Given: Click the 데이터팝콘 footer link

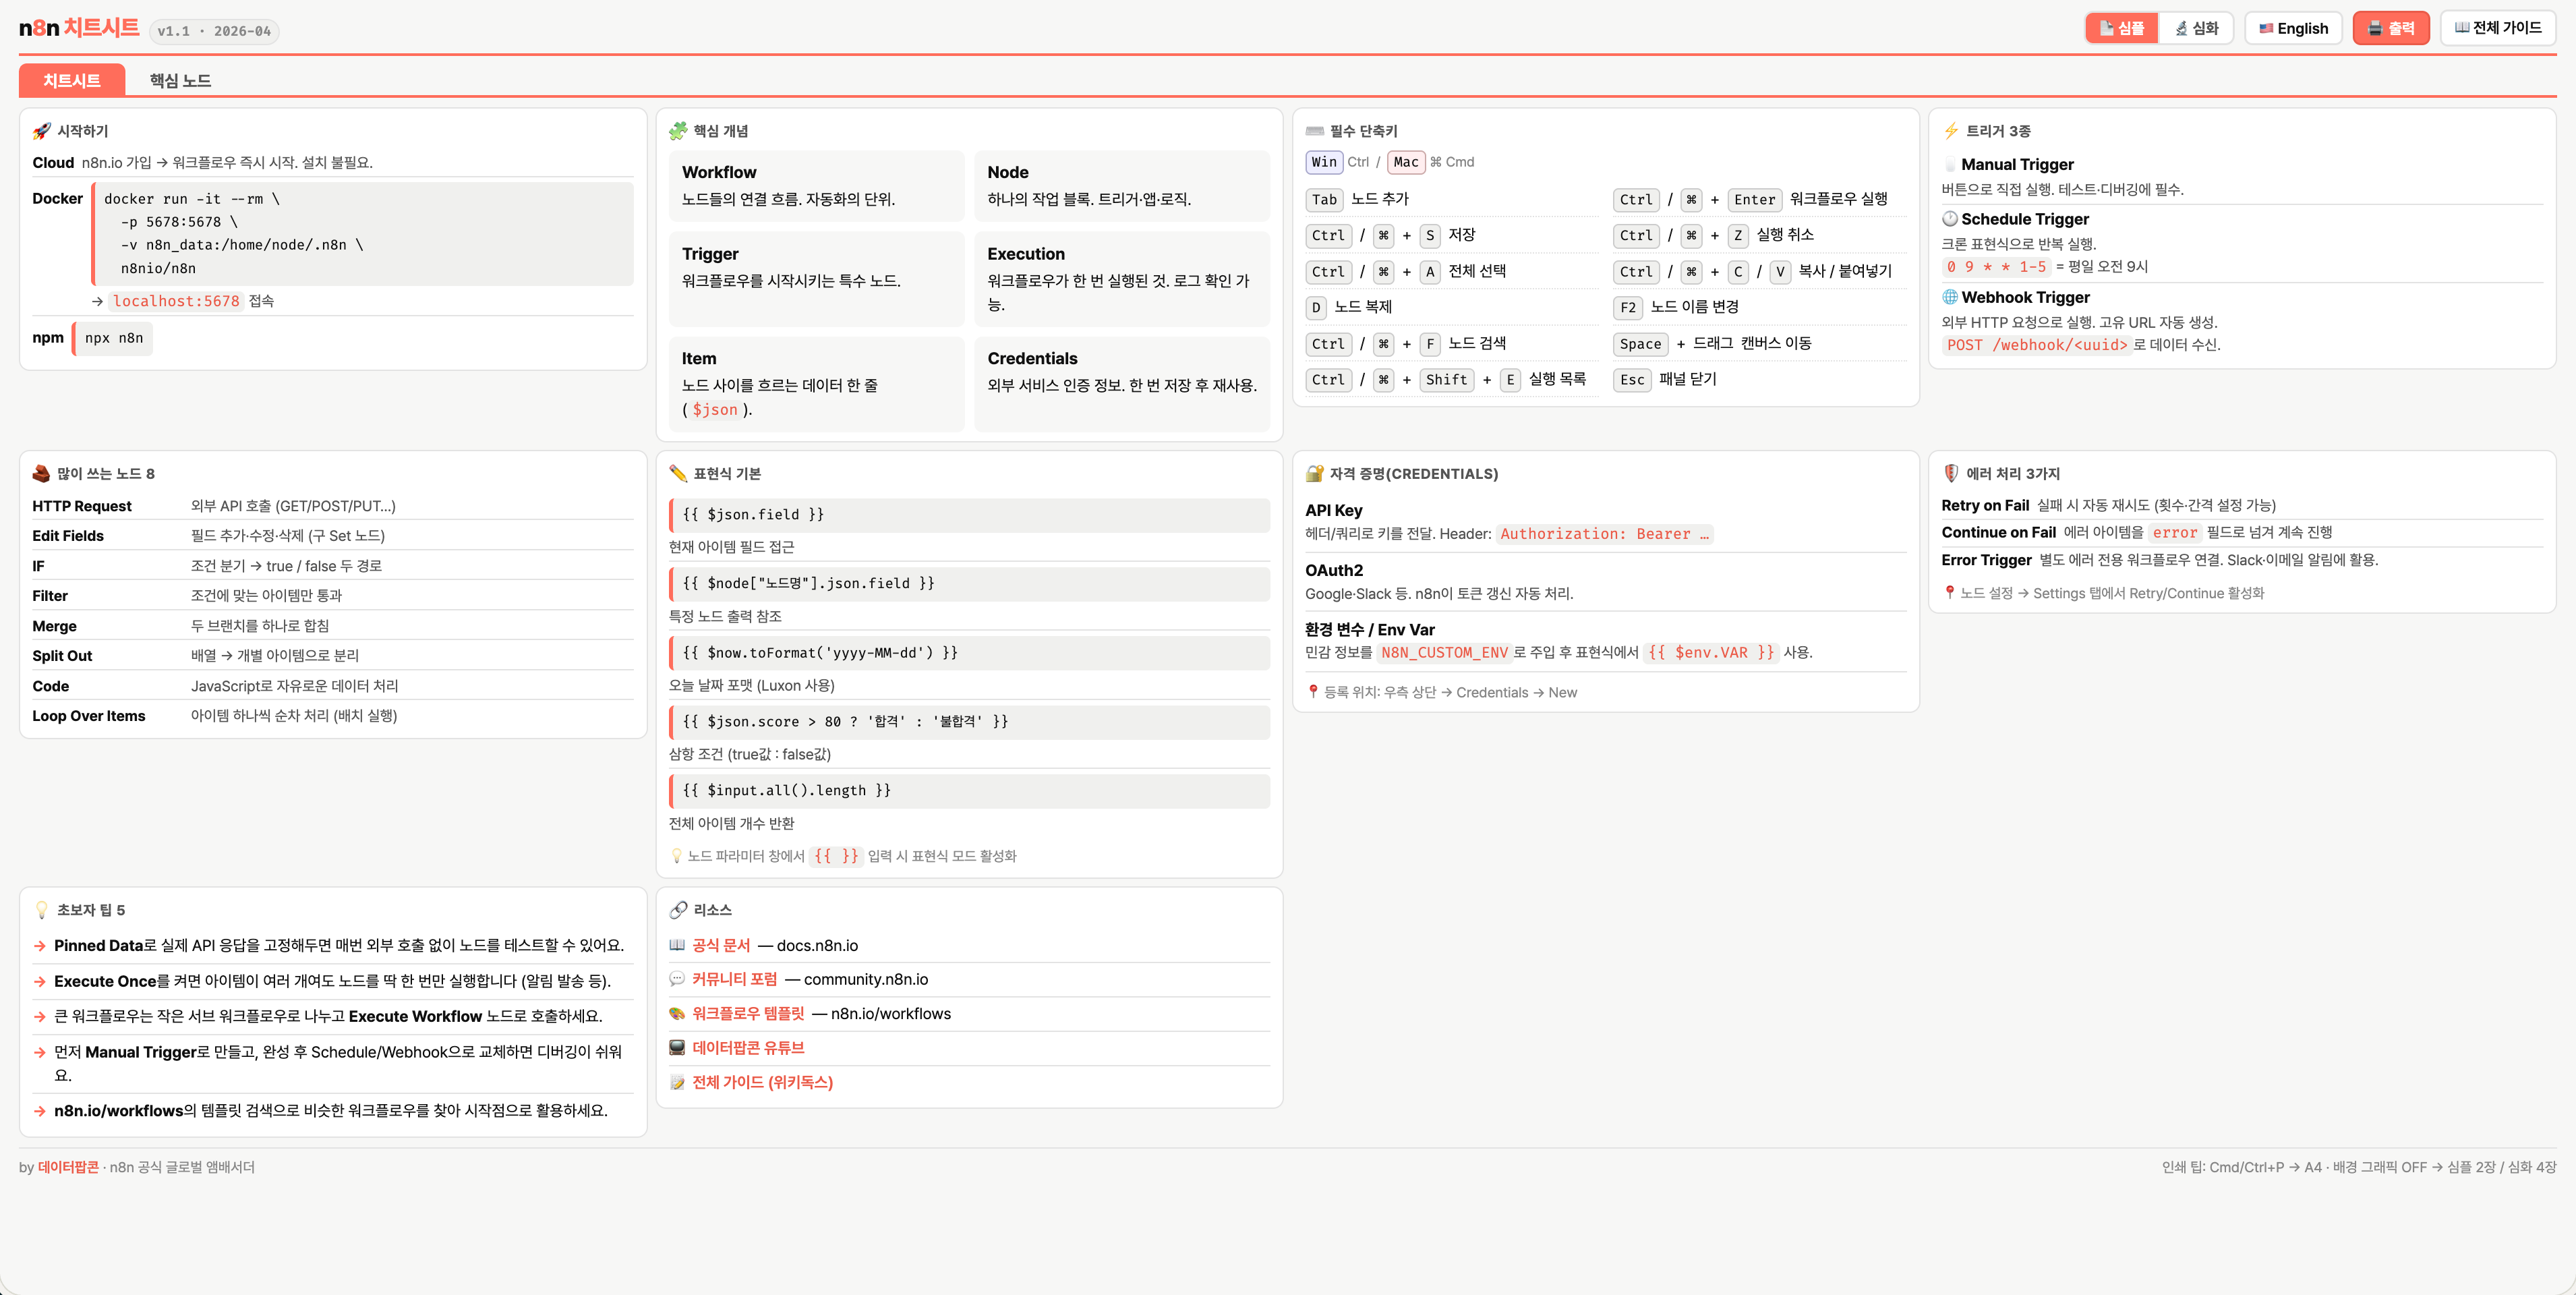Looking at the screenshot, I should (68, 1167).
